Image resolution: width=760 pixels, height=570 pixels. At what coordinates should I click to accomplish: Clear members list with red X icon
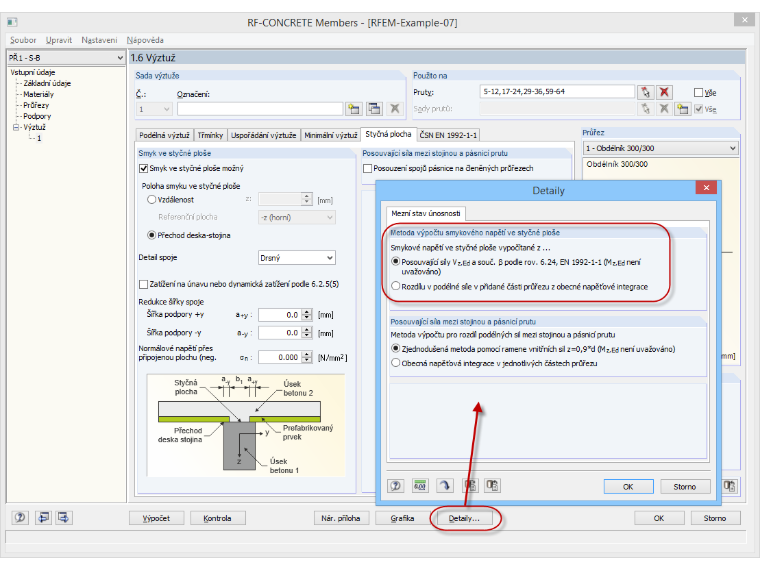(664, 92)
